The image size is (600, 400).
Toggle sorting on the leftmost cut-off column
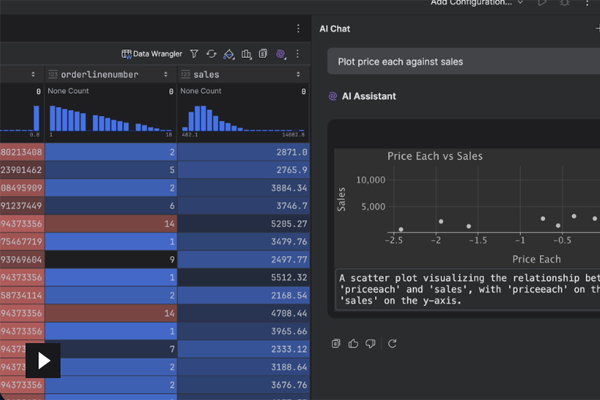pos(33,74)
